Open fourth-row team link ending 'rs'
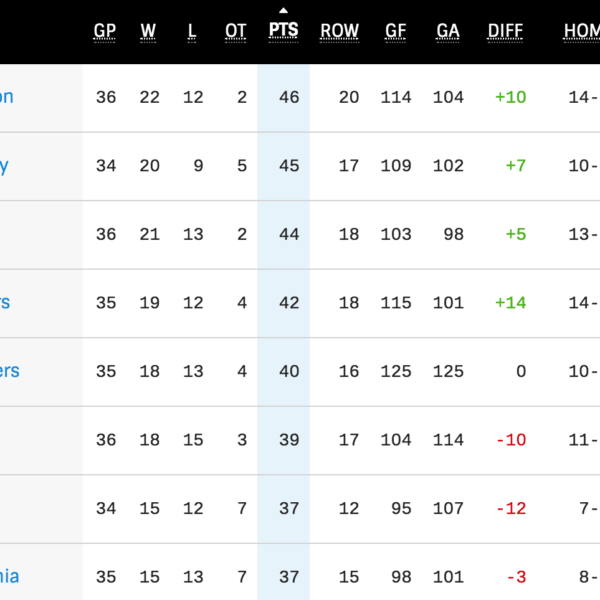Viewport: 600px width, 600px height. click(5, 302)
